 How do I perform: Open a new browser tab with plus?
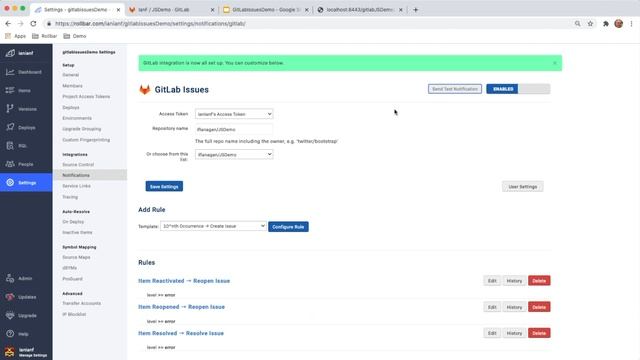416,9
